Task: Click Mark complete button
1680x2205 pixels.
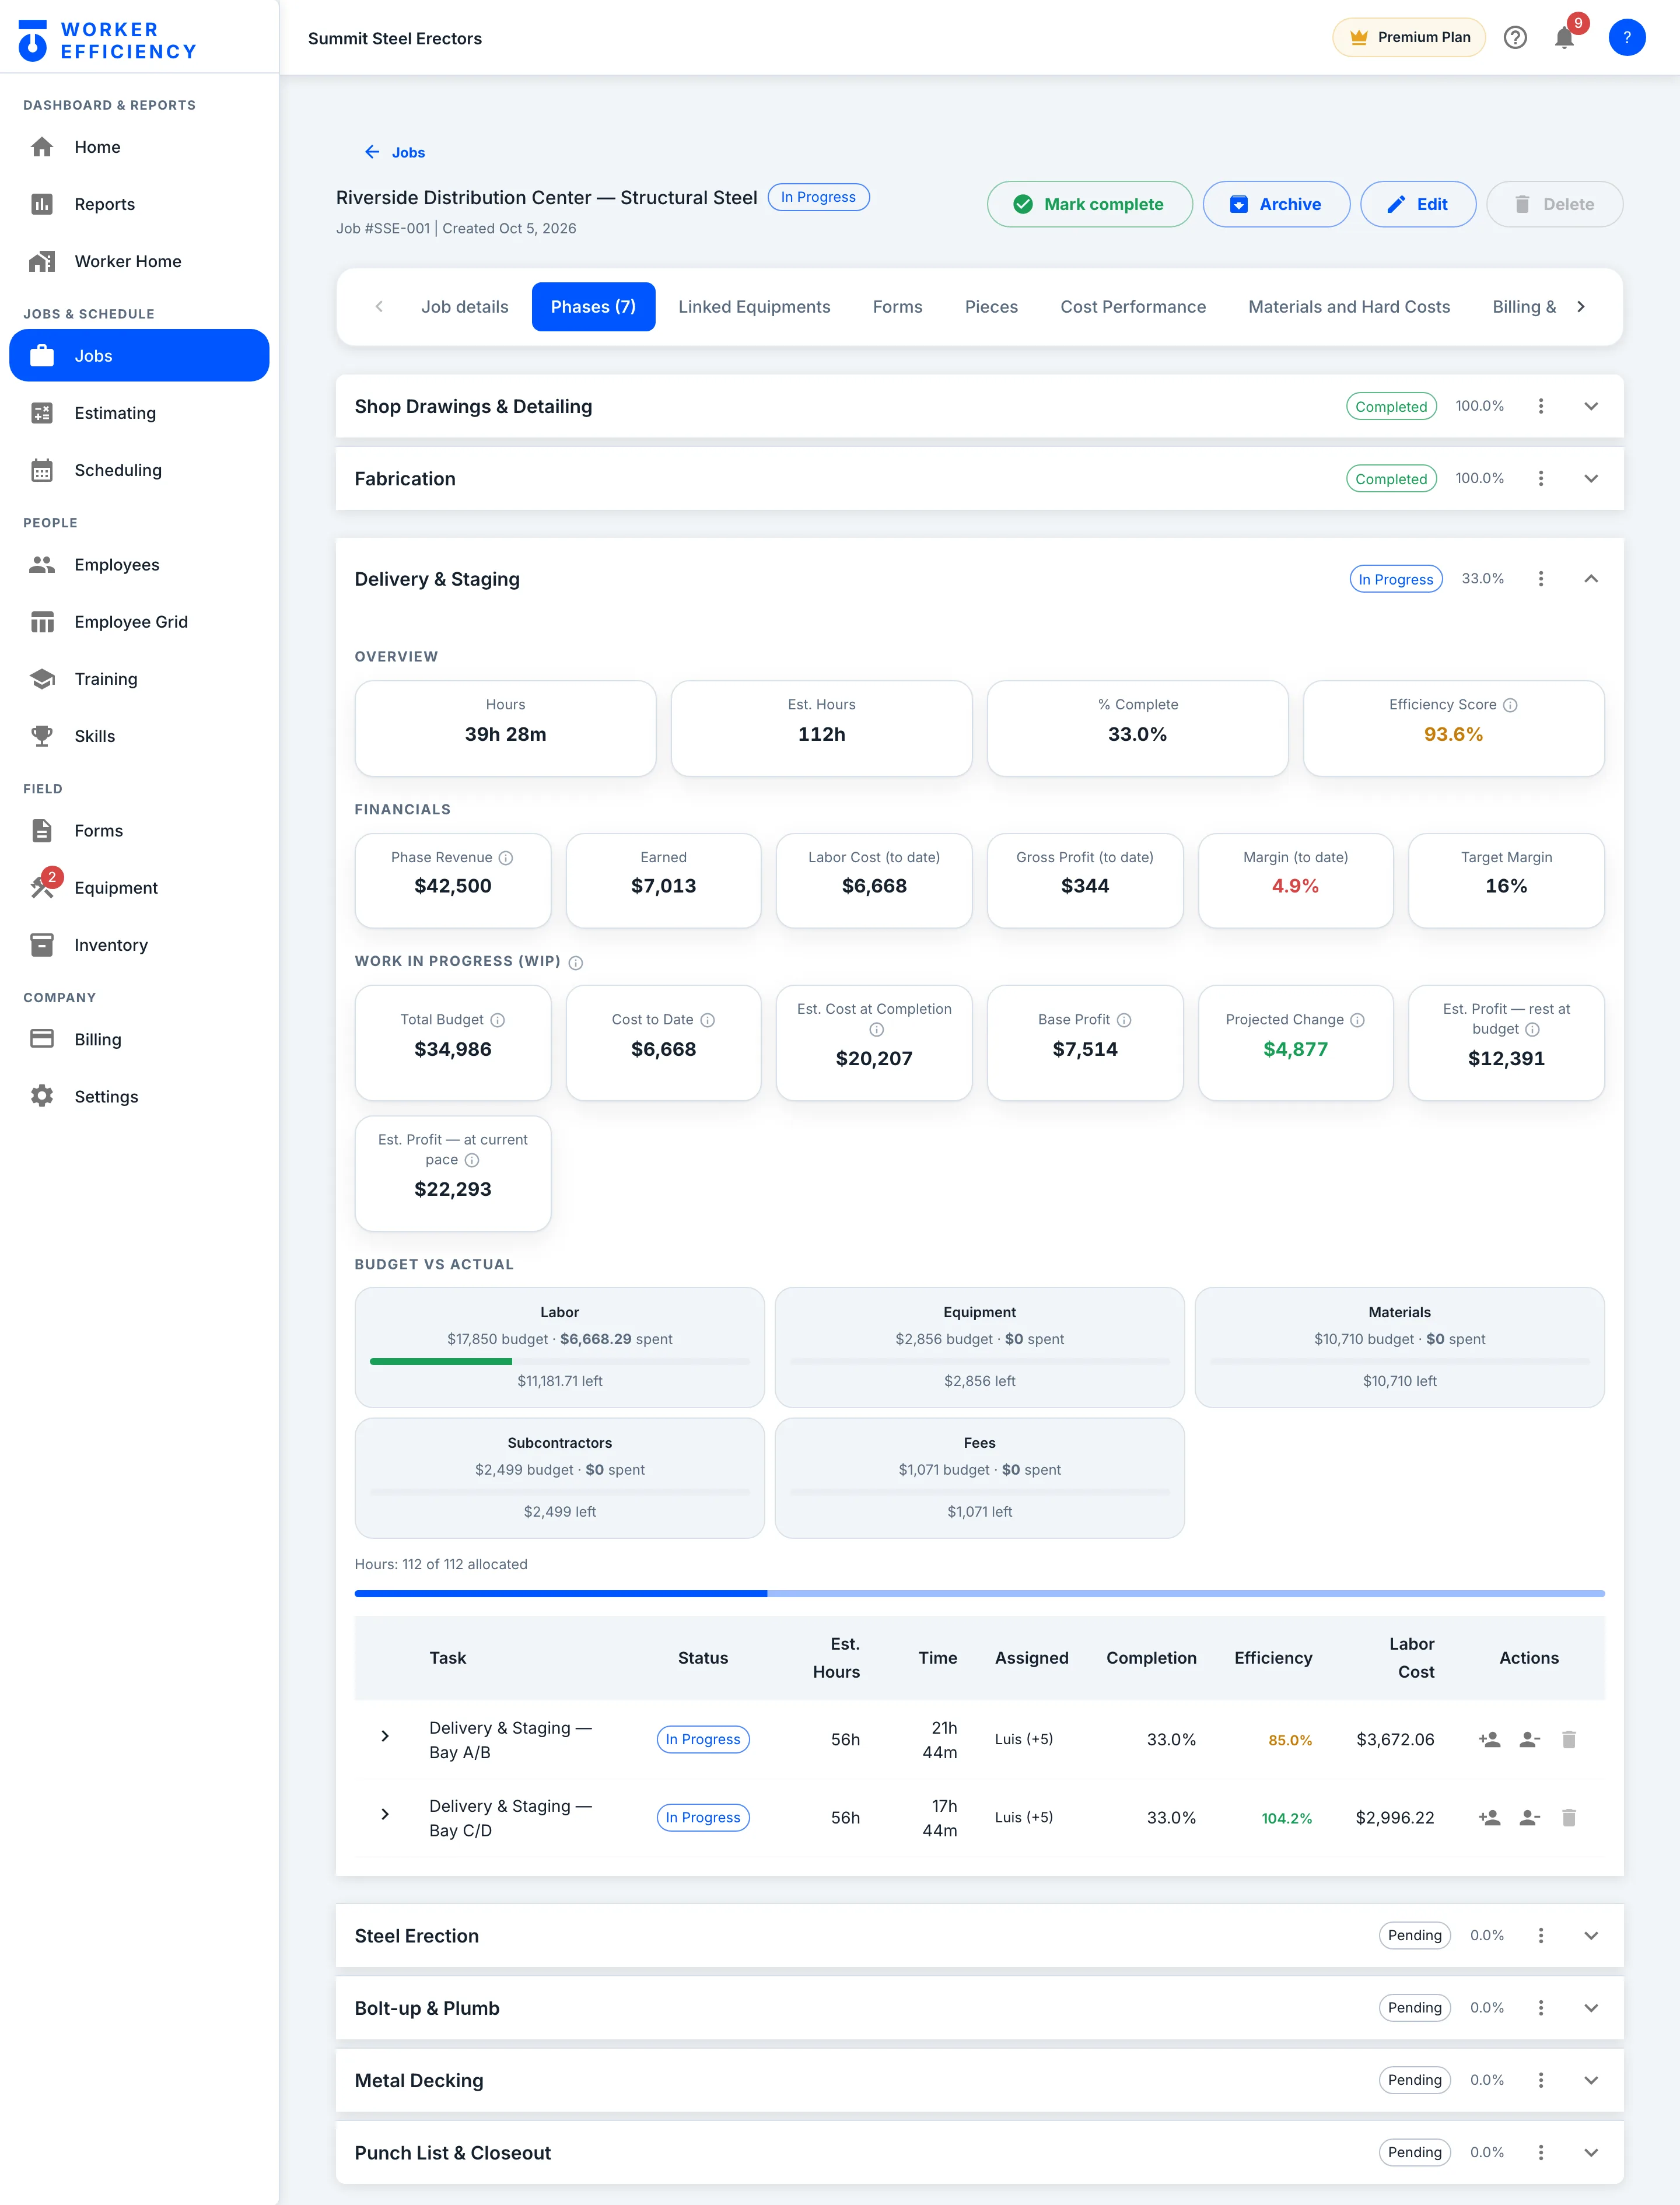Action: 1089,204
